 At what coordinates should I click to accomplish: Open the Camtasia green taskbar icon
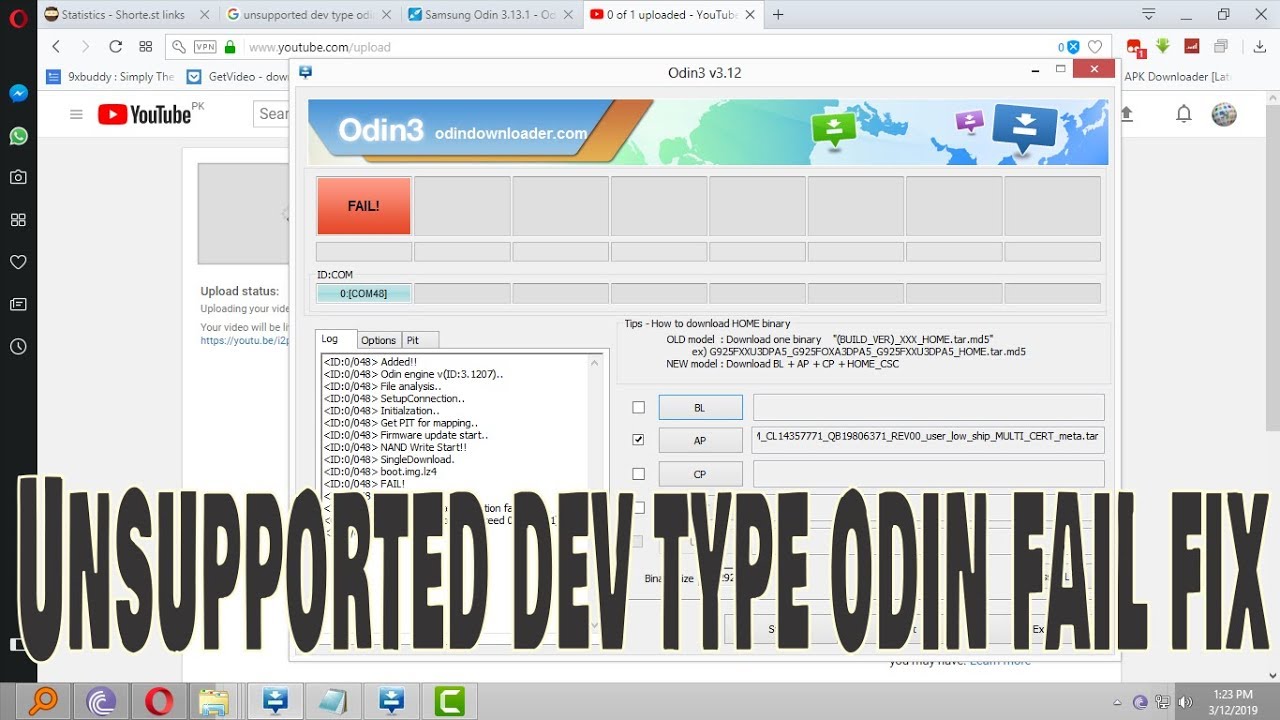(448, 701)
